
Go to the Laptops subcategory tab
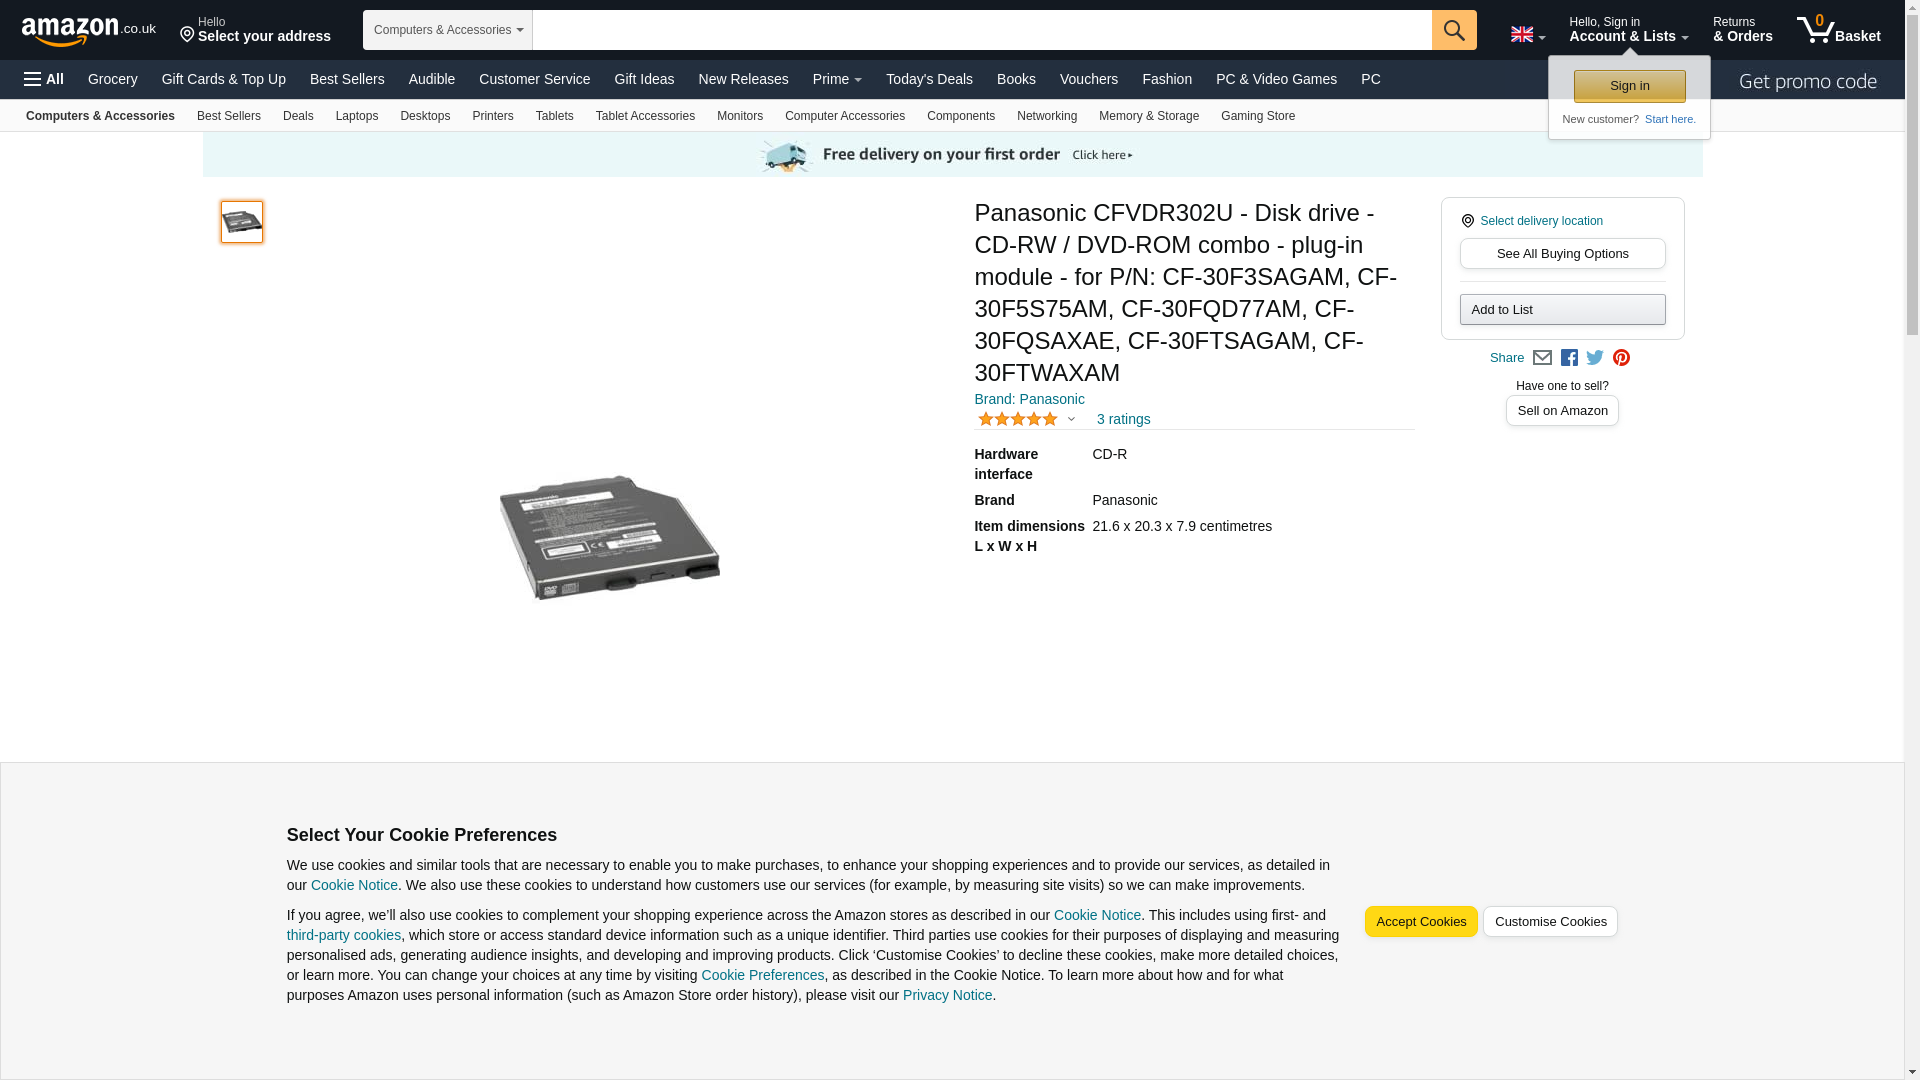[x=357, y=116]
